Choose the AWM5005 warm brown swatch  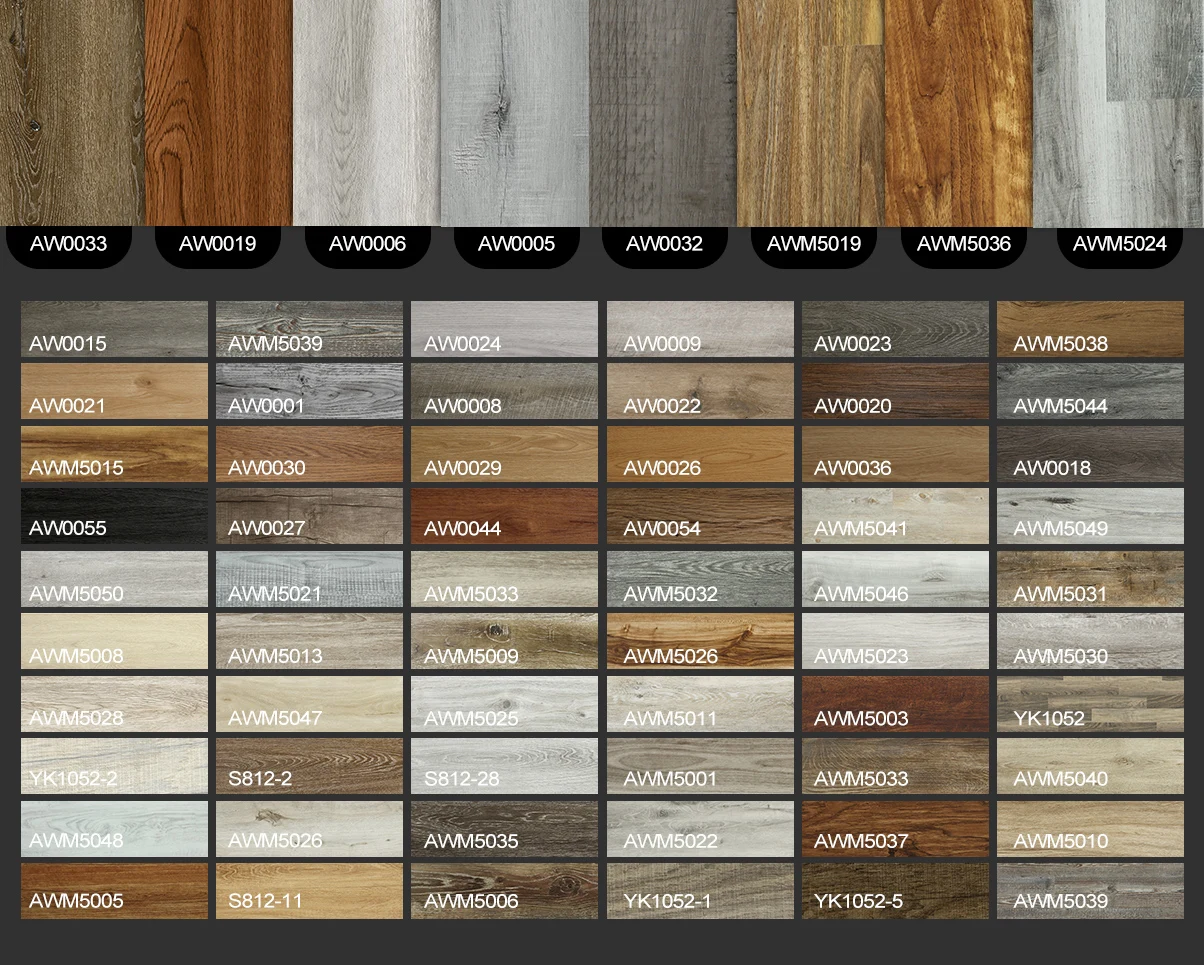[114, 890]
